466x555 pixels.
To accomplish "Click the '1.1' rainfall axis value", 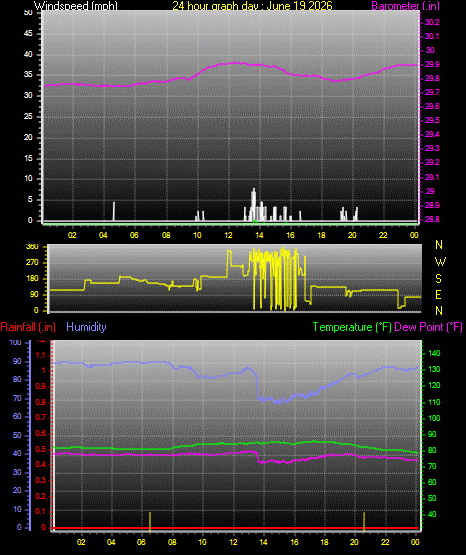I will coord(41,355).
